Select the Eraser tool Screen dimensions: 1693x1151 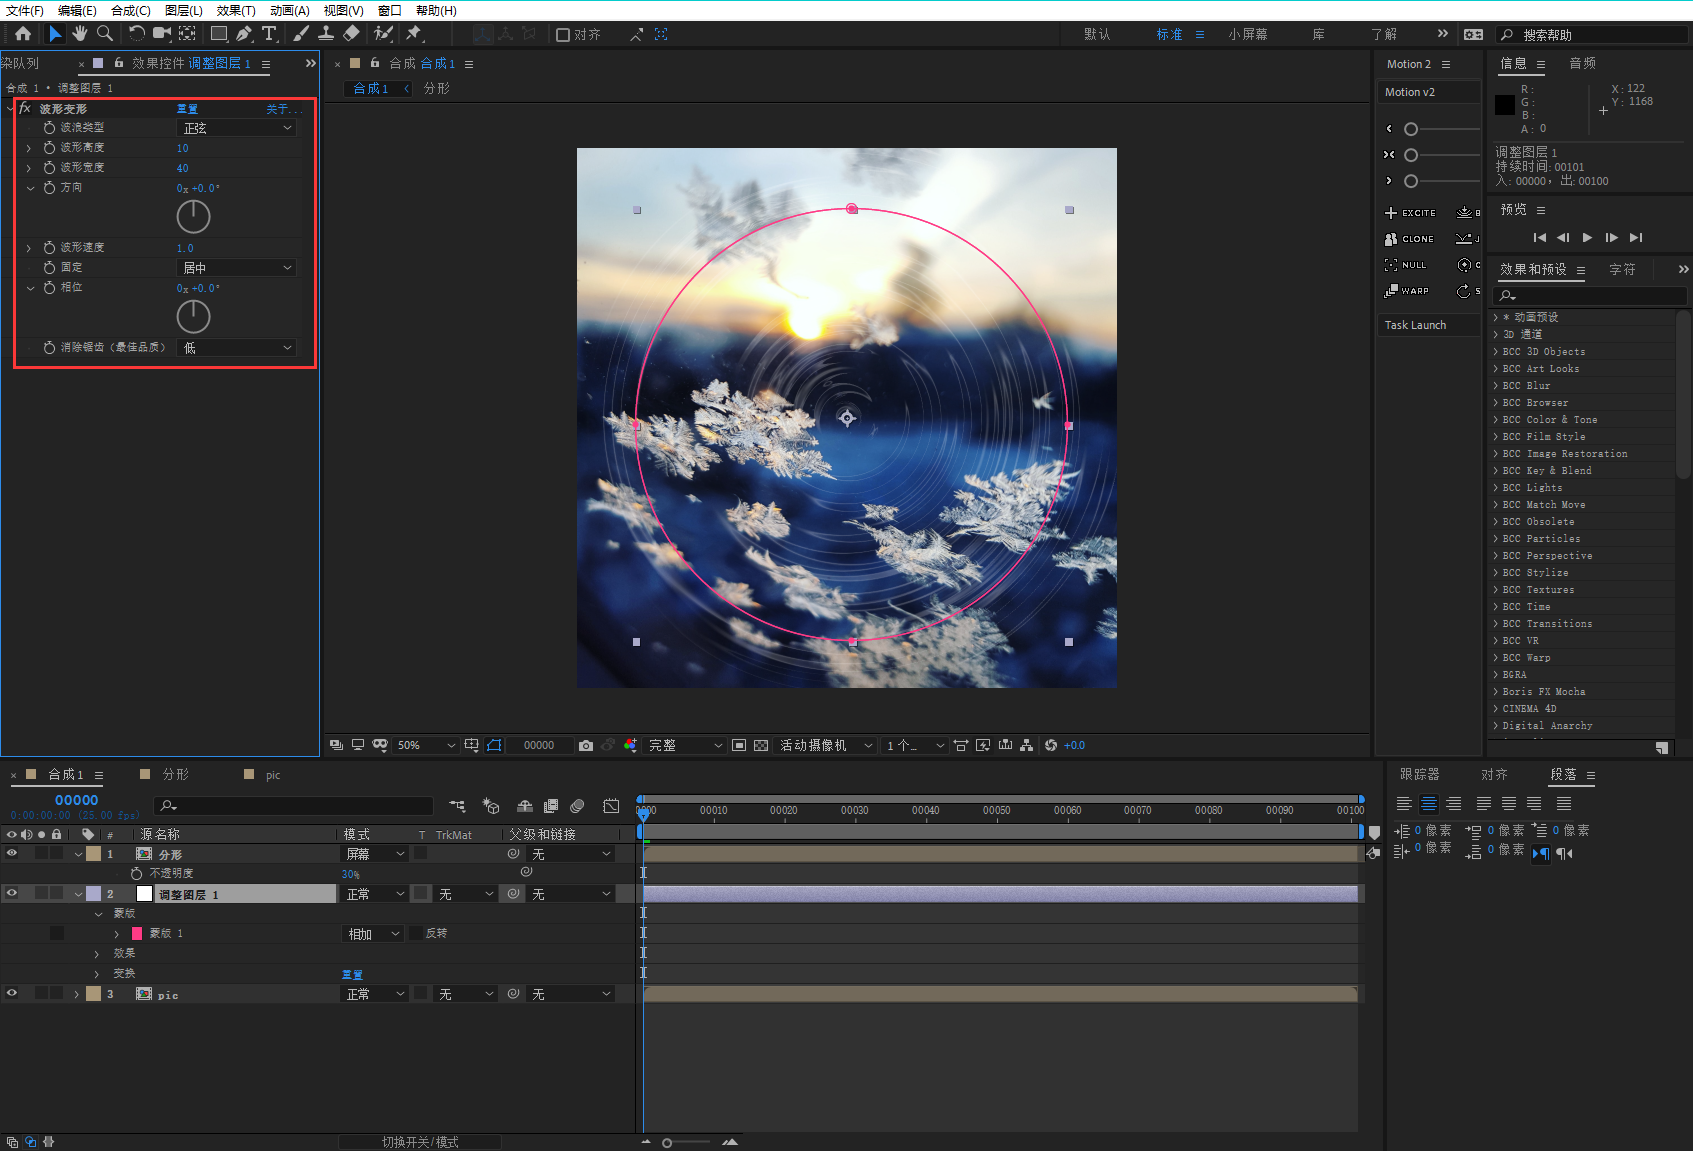[x=351, y=34]
